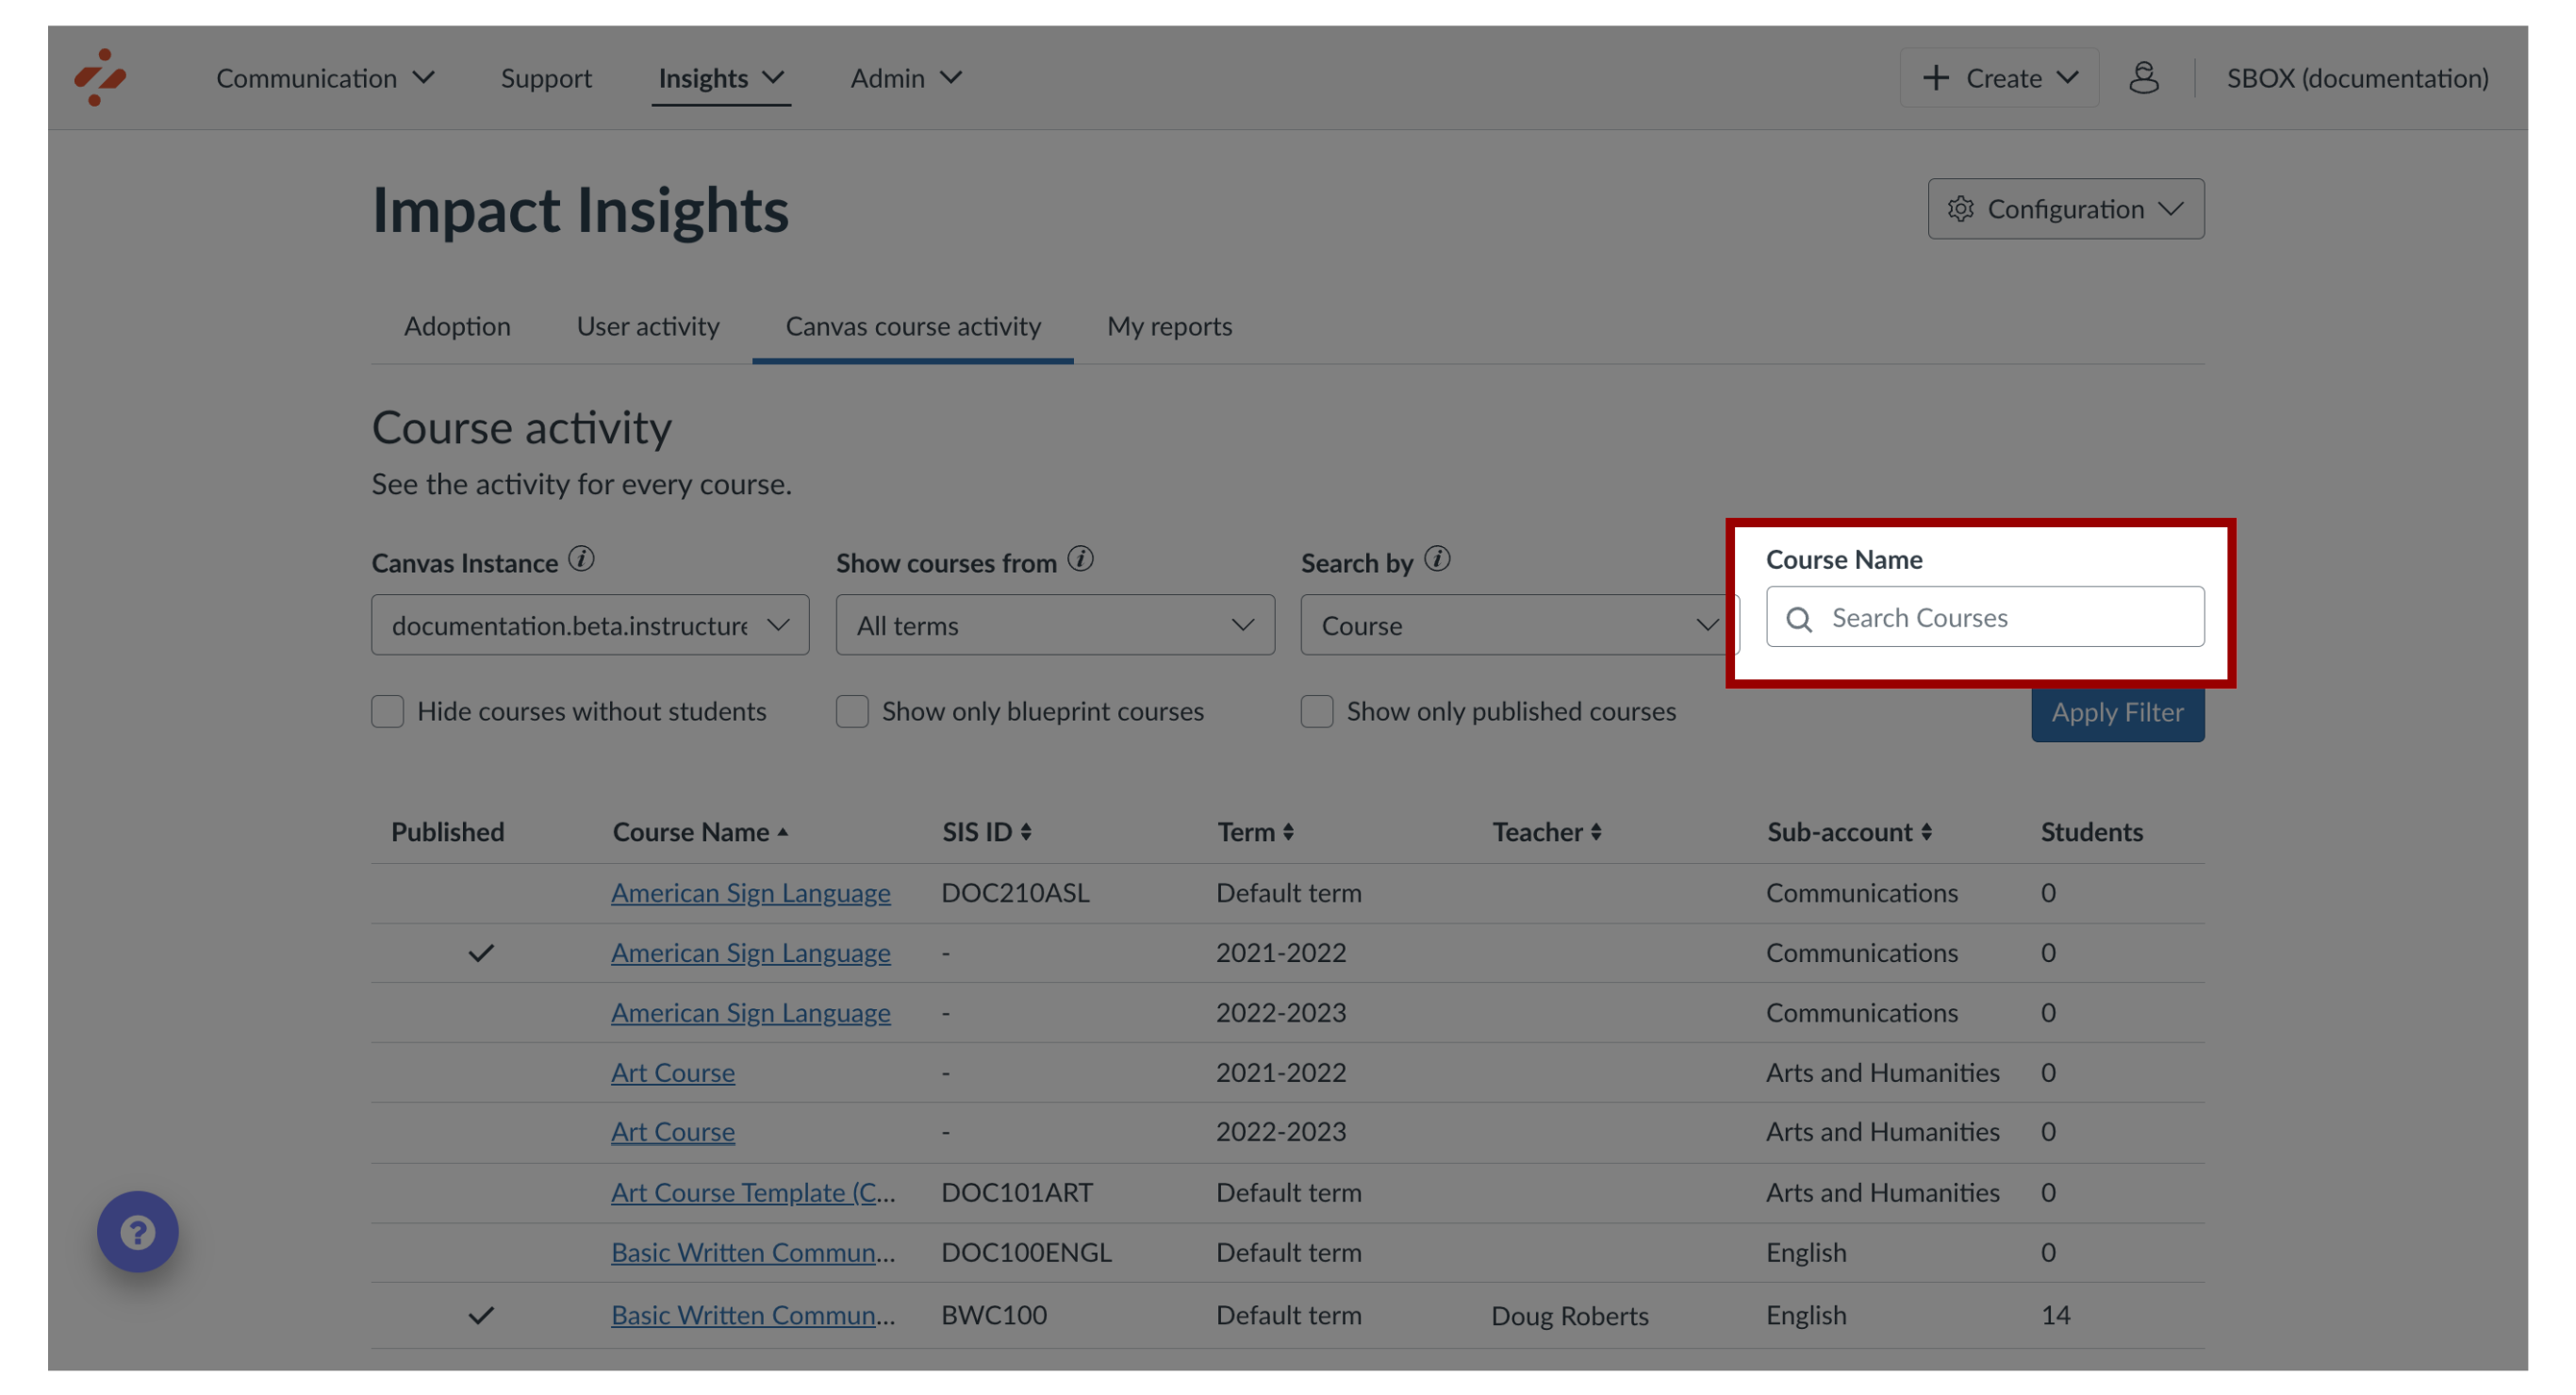Open American Sign Language course DOC210ASL
This screenshot has width=2576, height=1395.
750,893
